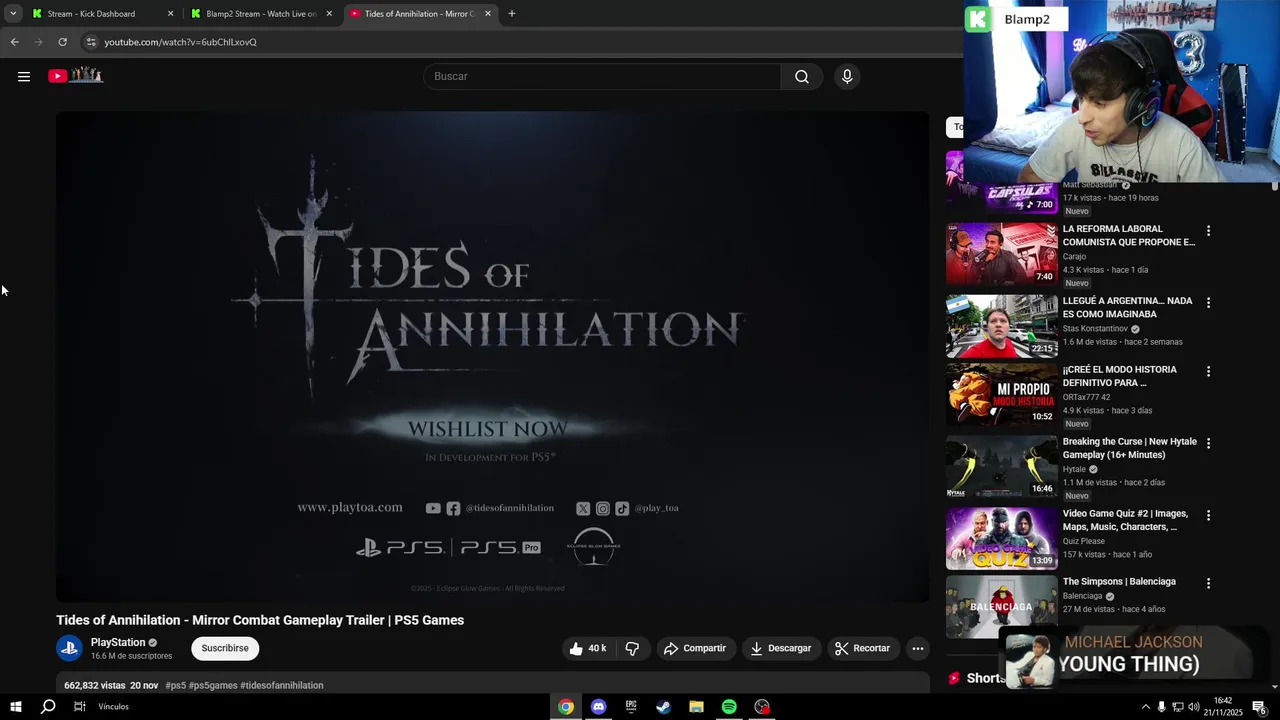
Task: Open options menu for La Reforma Laboral video
Action: coord(1208,231)
